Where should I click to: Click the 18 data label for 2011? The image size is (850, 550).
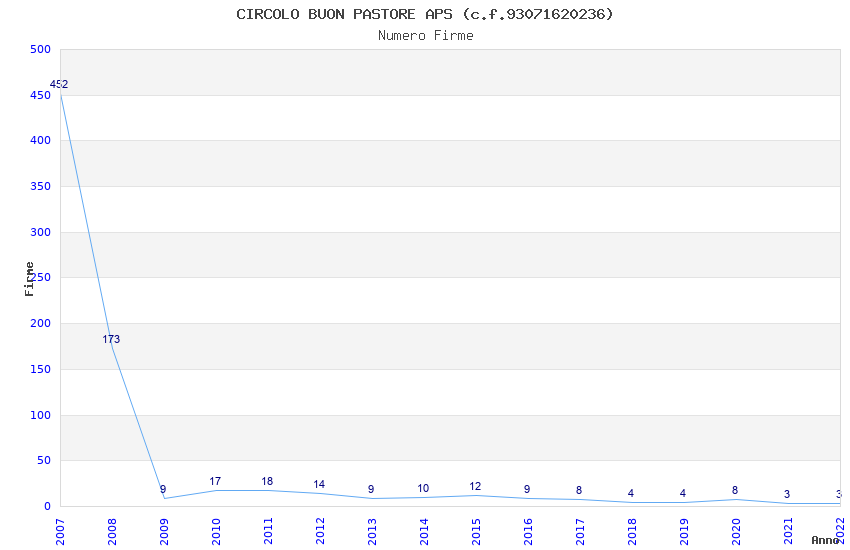267,481
